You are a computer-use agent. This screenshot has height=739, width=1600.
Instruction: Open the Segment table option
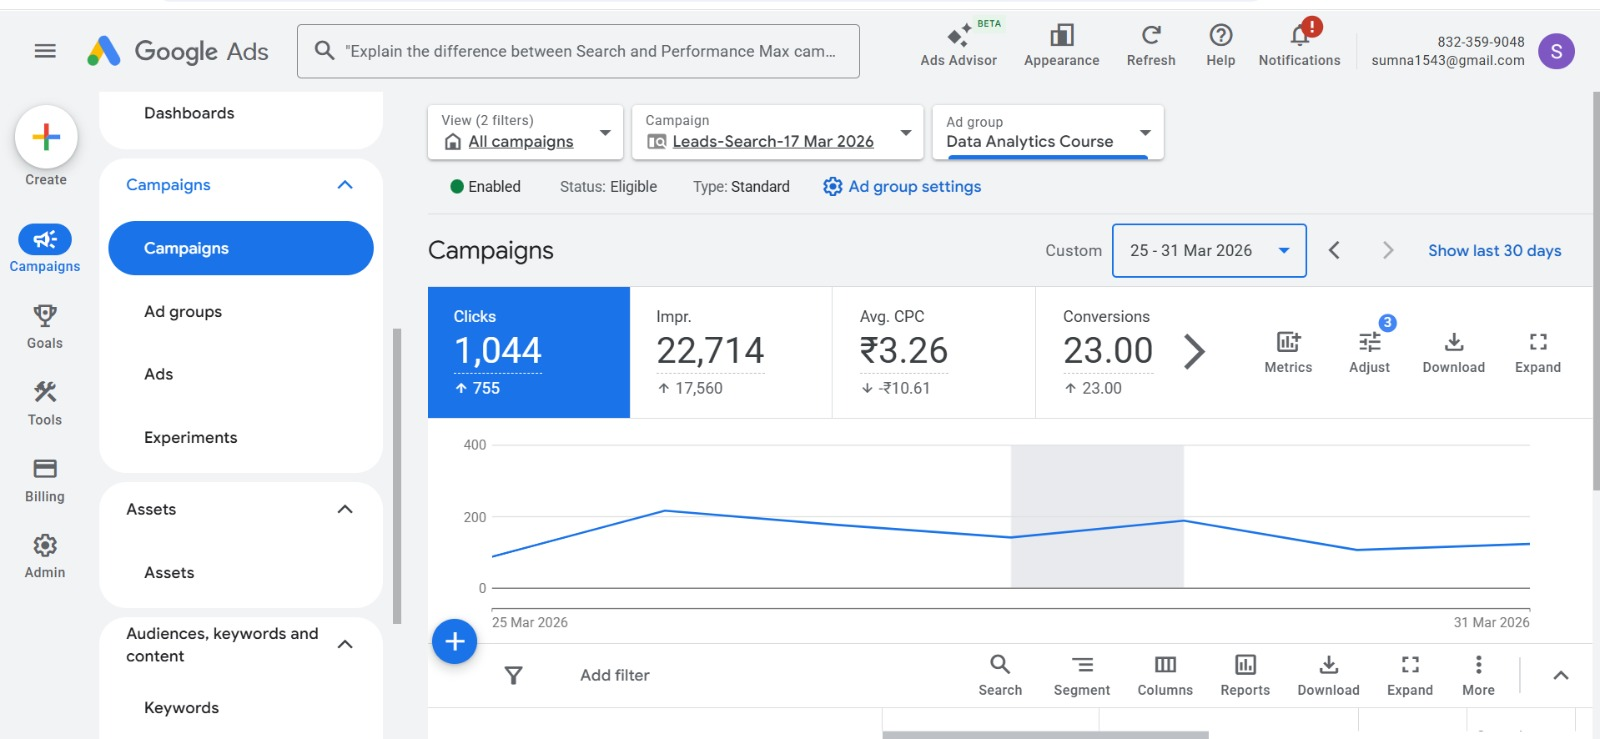pos(1082,675)
